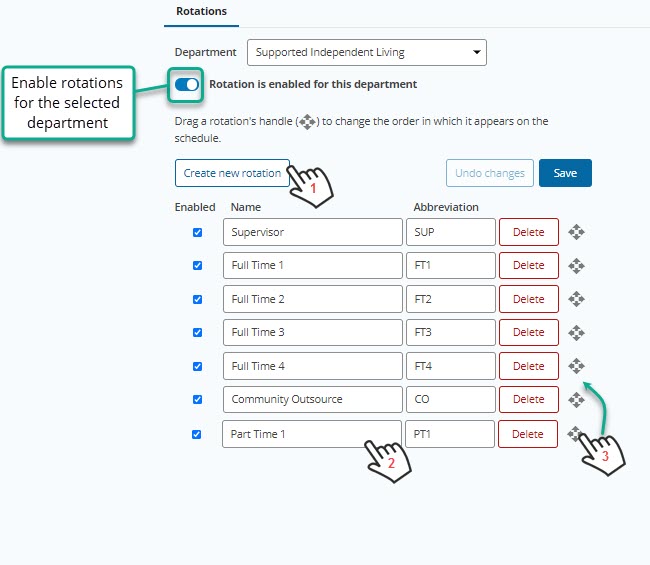Click the Abbreviation column header

click(x=446, y=207)
